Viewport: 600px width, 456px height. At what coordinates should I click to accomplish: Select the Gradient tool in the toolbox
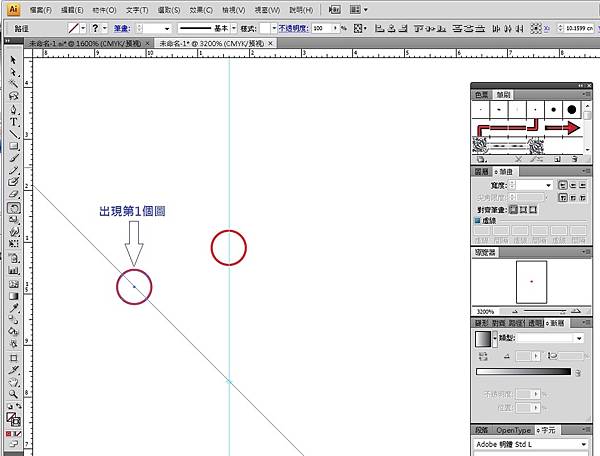[x=13, y=296]
